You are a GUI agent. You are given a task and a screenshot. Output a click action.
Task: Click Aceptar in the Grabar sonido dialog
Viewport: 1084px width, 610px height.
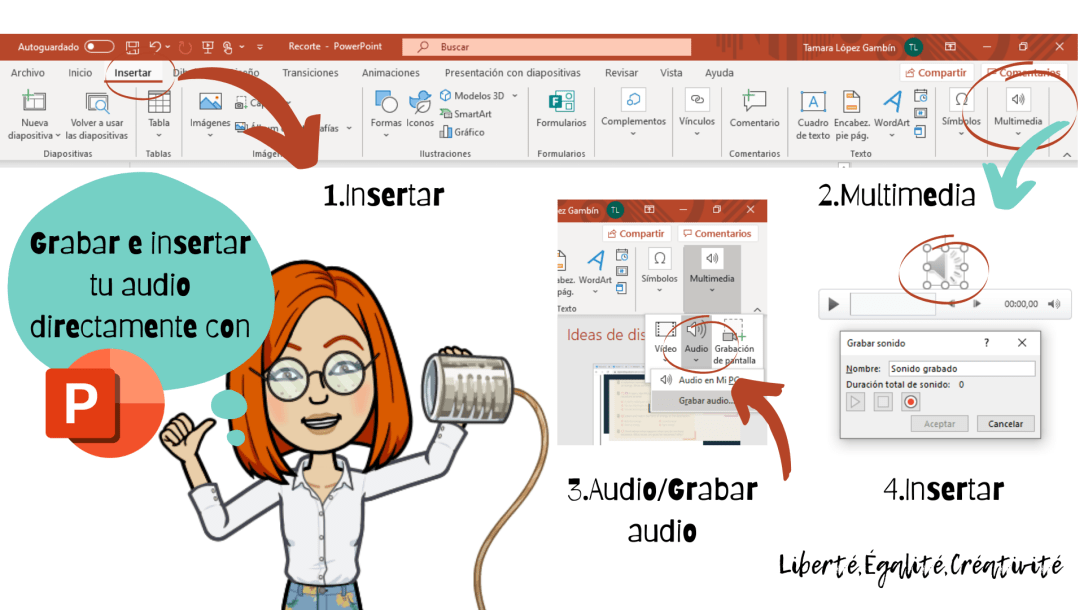(x=939, y=423)
